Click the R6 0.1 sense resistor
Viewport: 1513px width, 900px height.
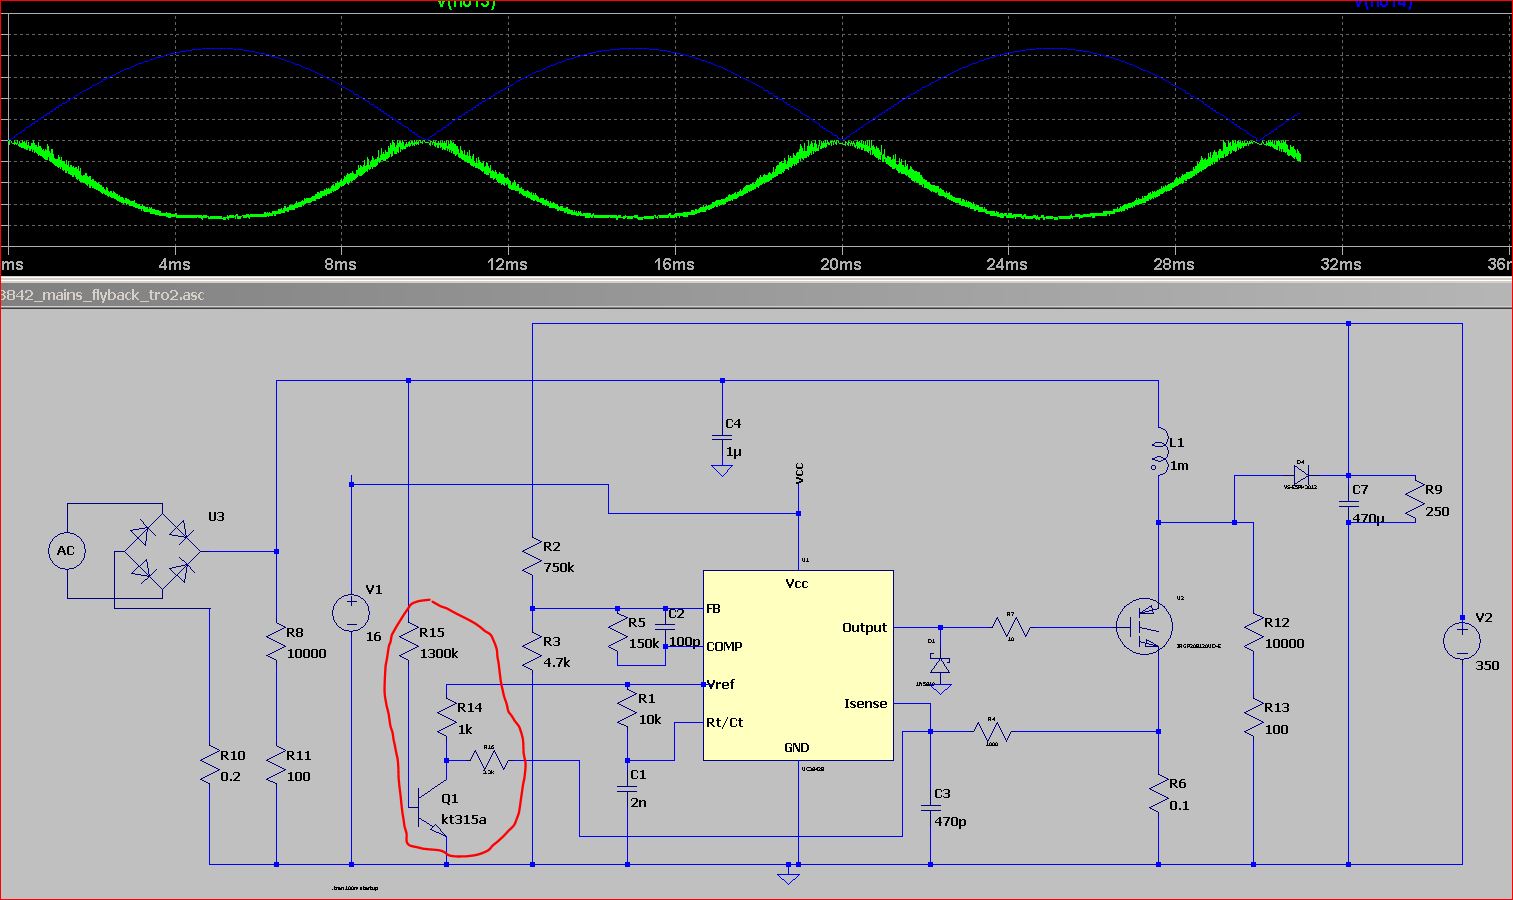pyautogui.click(x=1159, y=795)
